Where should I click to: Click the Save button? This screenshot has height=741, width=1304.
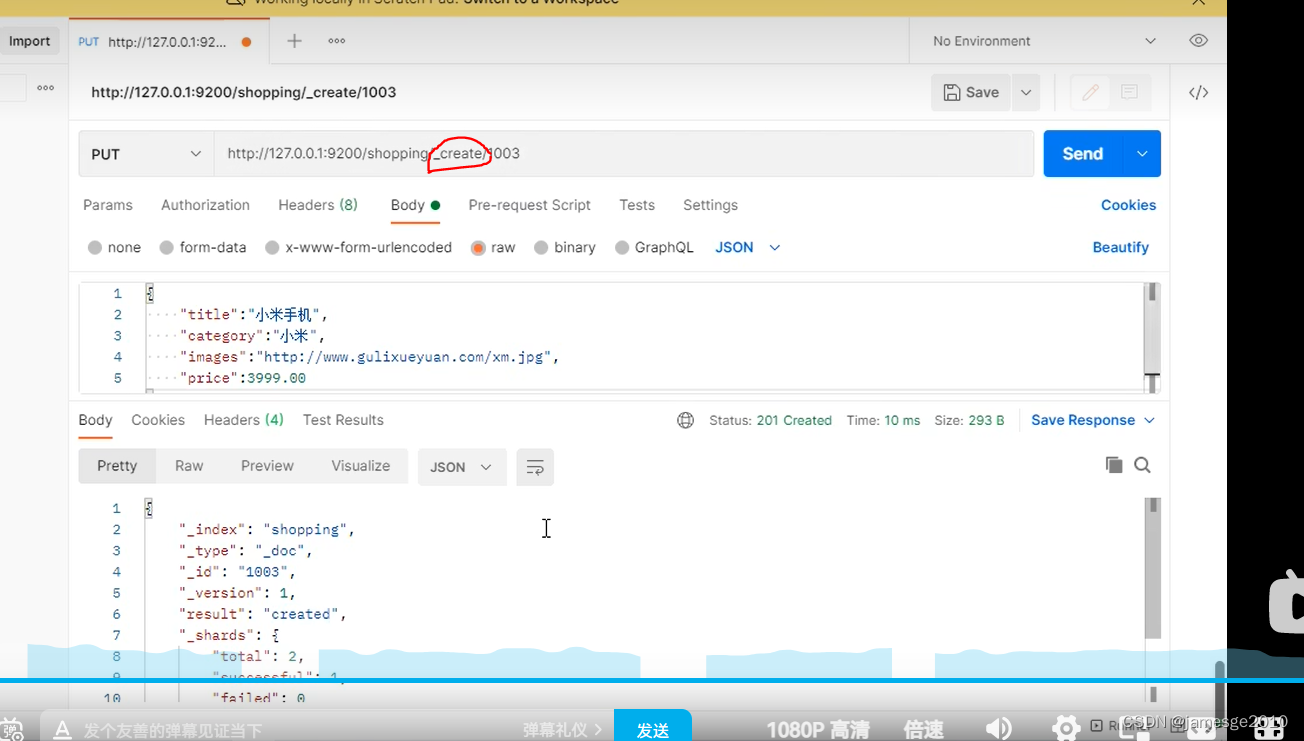point(971,92)
